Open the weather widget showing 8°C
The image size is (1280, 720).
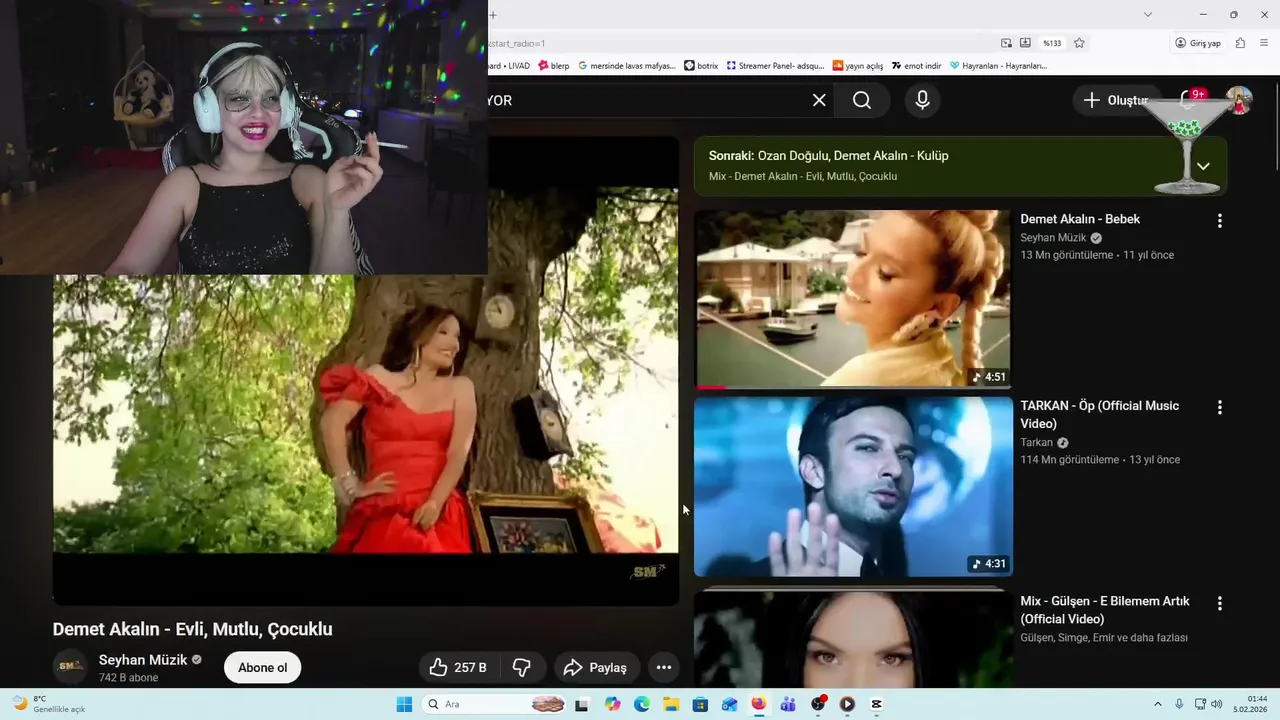click(48, 704)
